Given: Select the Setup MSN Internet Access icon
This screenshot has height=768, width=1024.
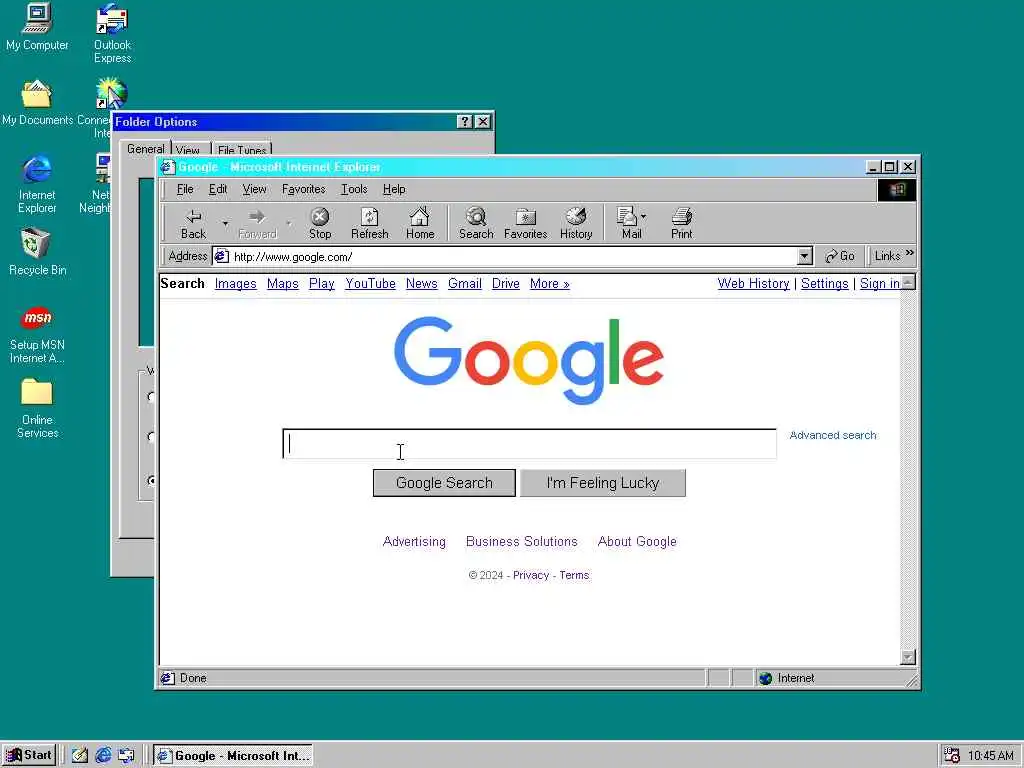Looking at the screenshot, I should point(37,335).
